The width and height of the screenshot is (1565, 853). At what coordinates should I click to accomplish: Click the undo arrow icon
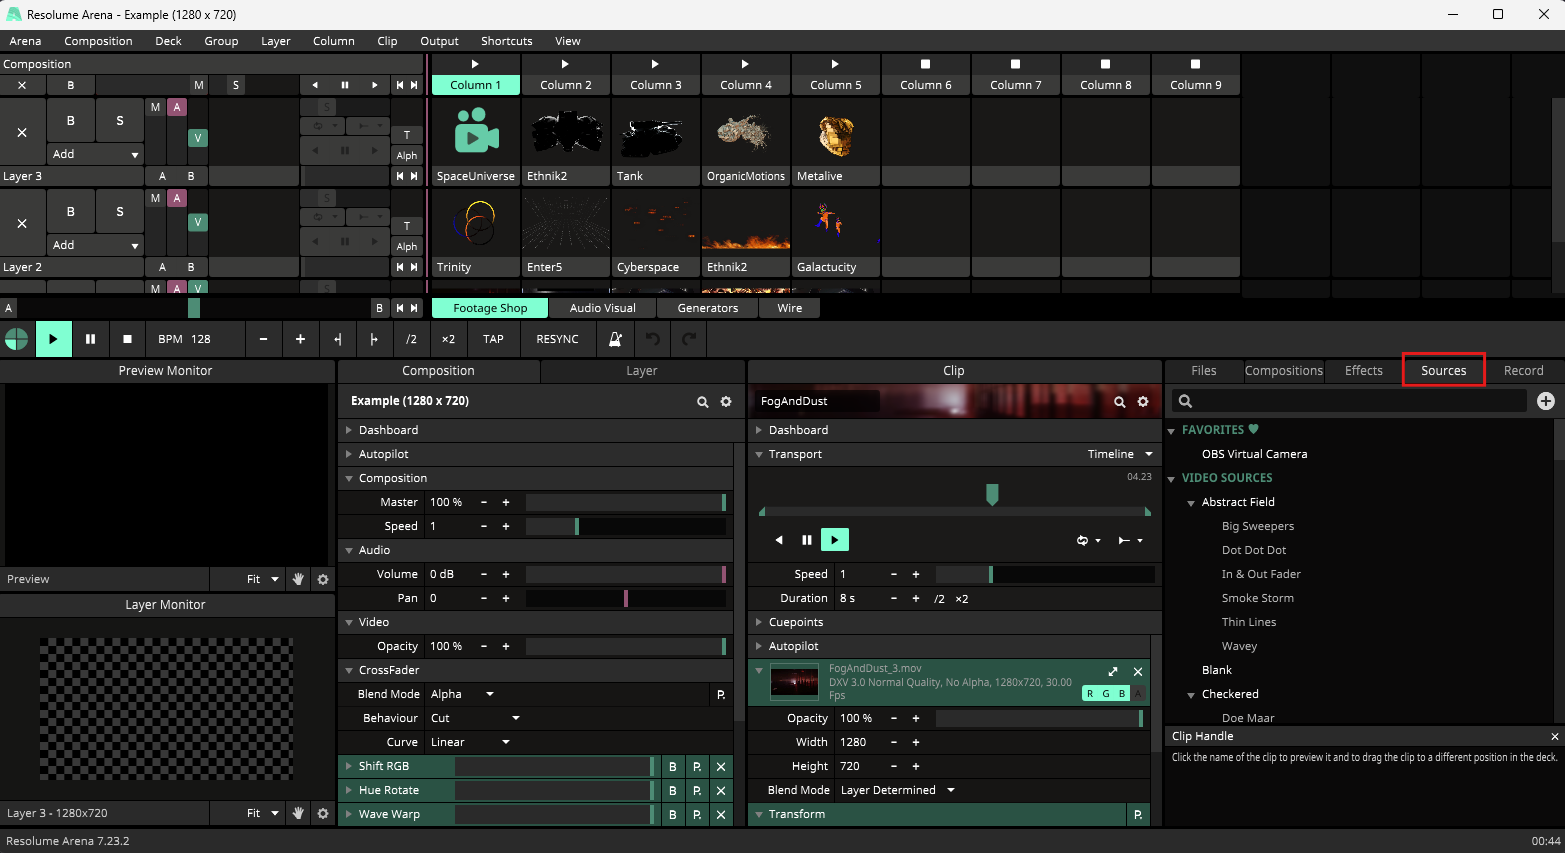click(653, 339)
